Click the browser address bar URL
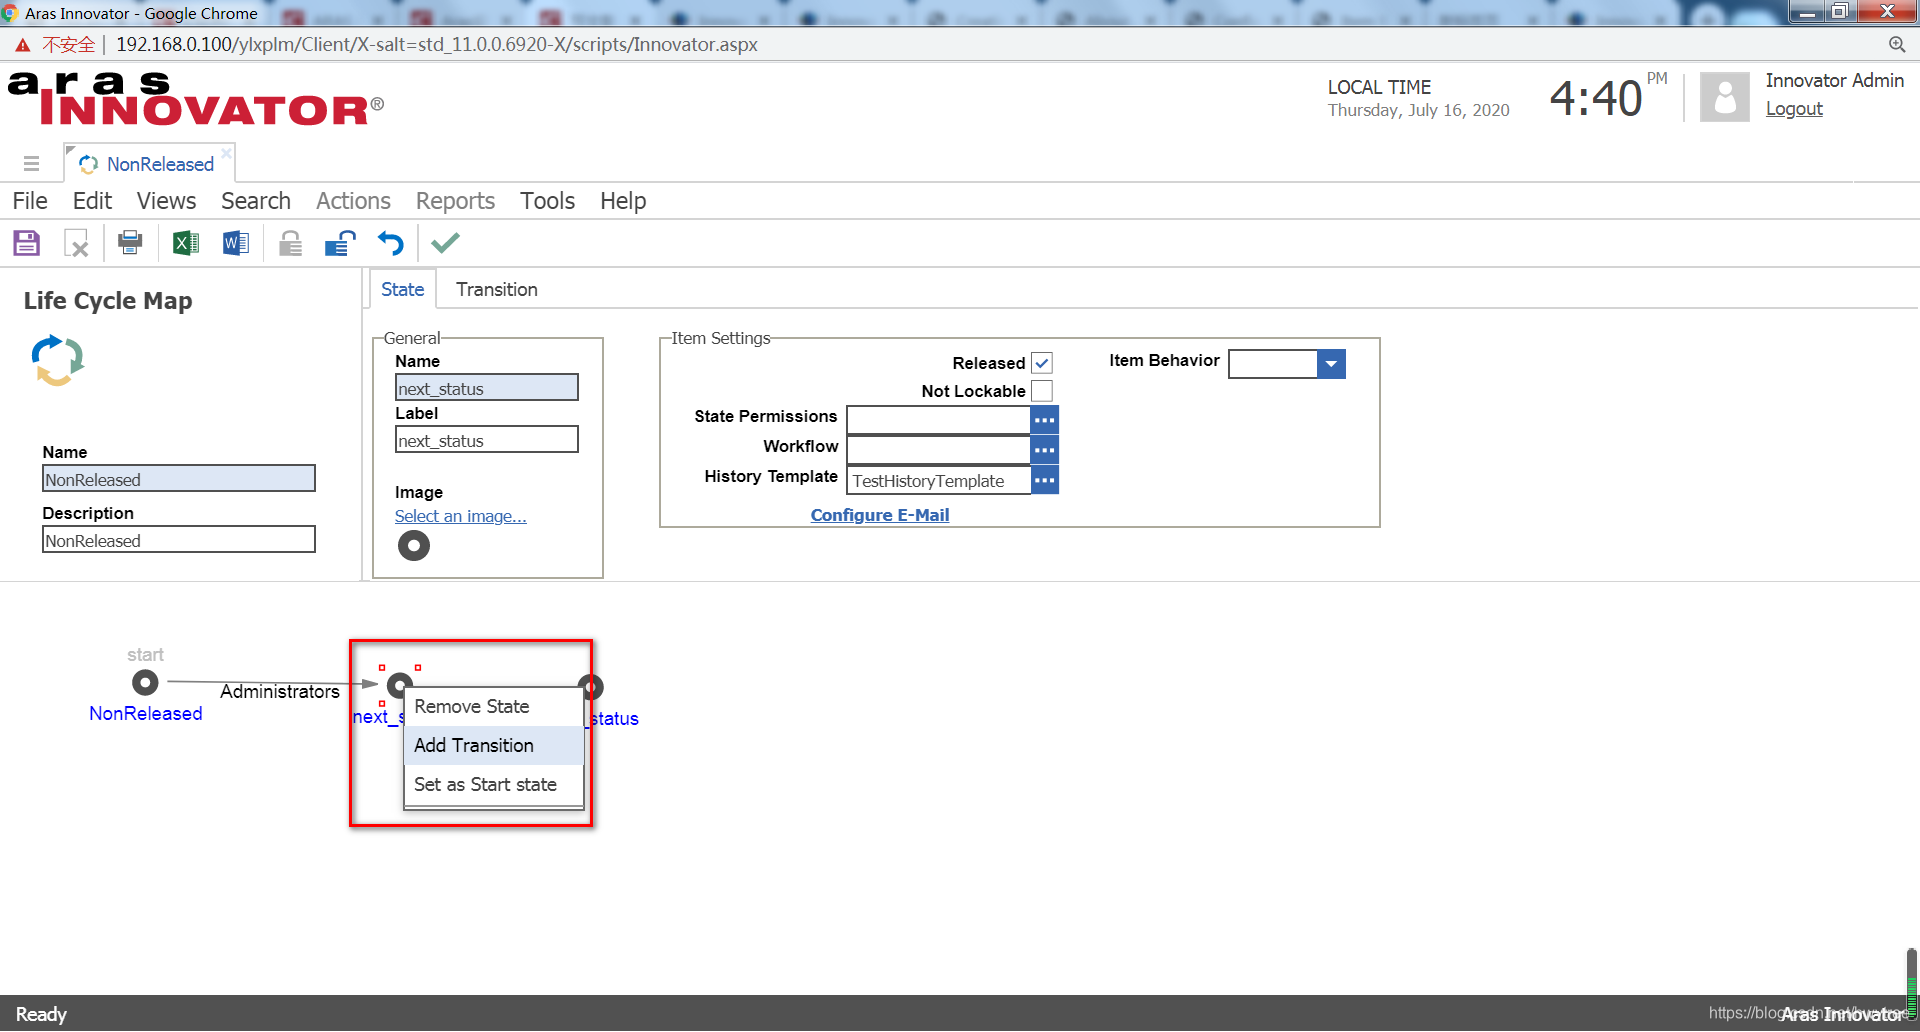Viewport: 1920px width, 1032px height. point(437,44)
